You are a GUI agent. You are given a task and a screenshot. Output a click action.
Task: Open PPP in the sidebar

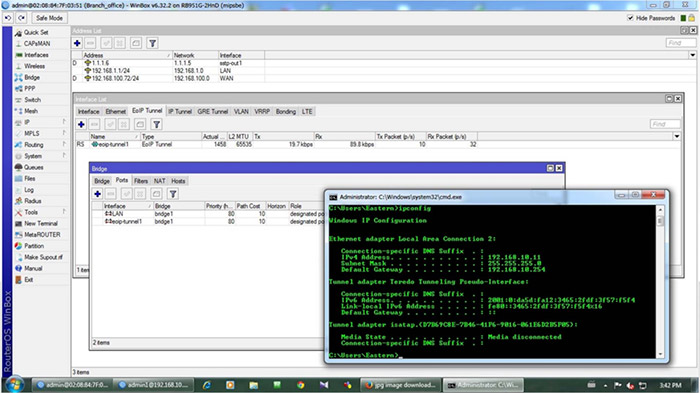point(29,88)
